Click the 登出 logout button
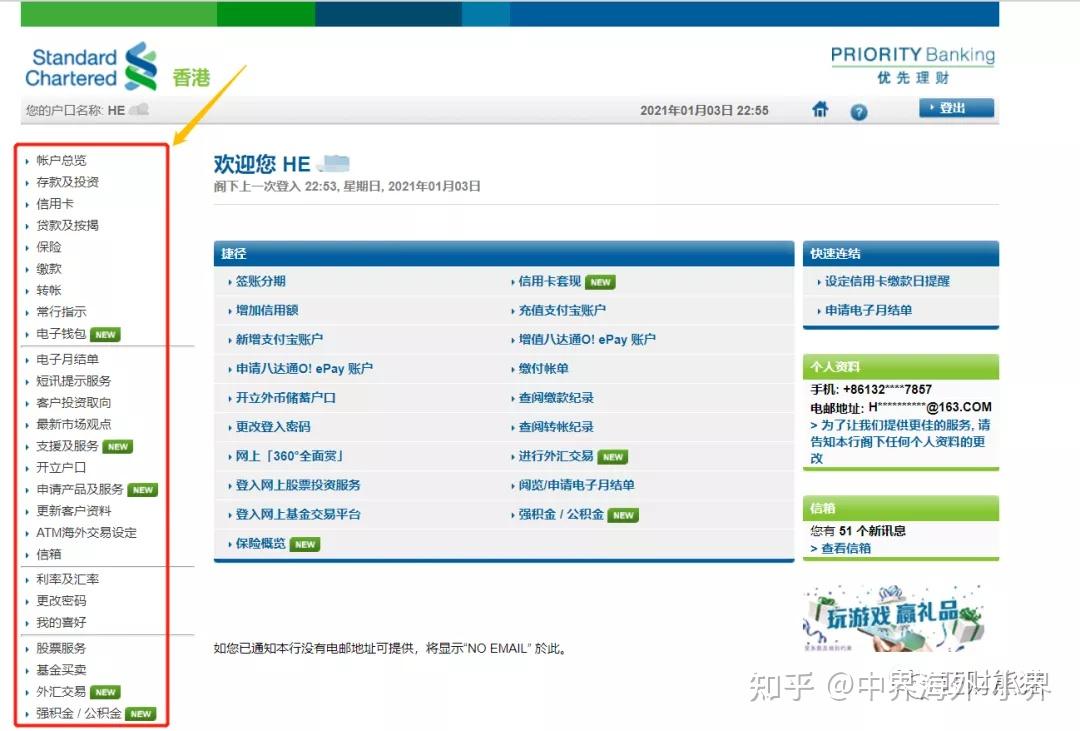Screen dimensions: 1080x731 957,108
